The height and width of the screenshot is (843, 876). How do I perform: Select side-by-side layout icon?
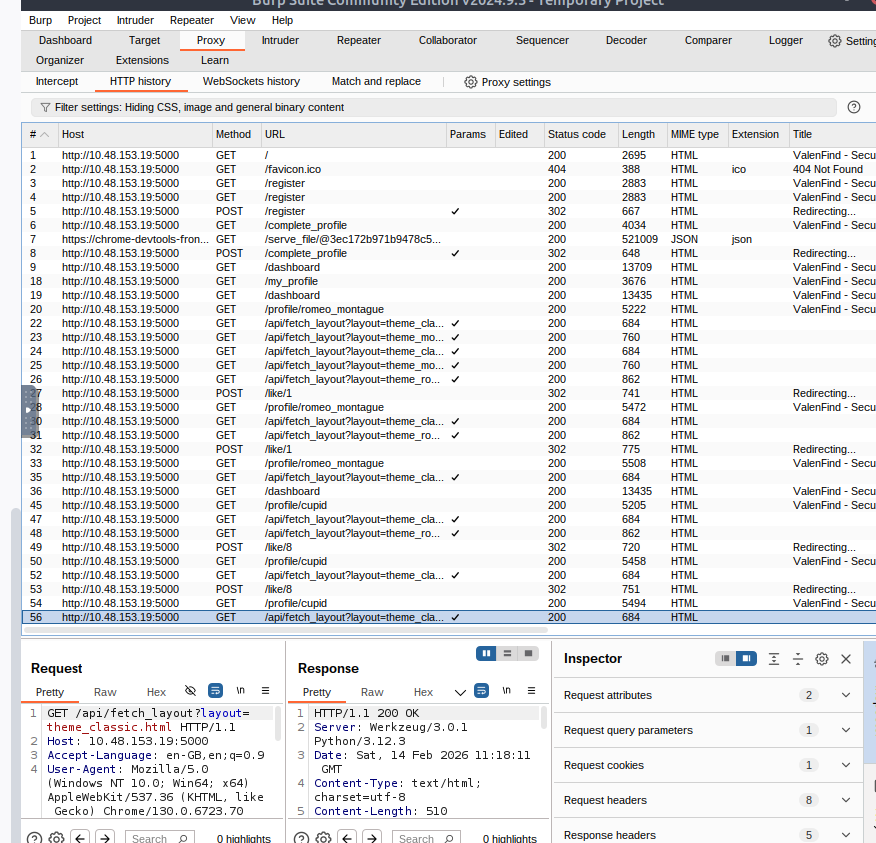(487, 653)
